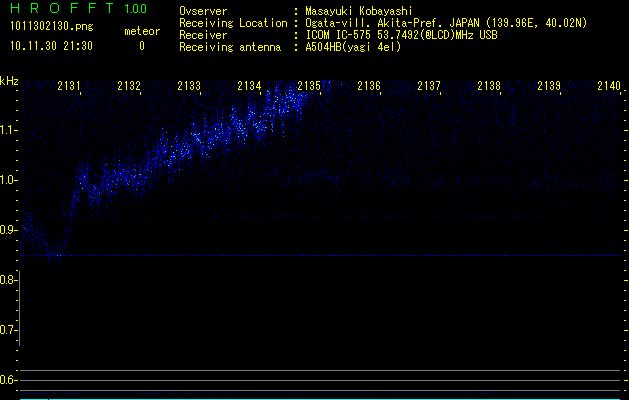Click the 'Ovserver' field label
629x400 pixels.
click(x=203, y=11)
